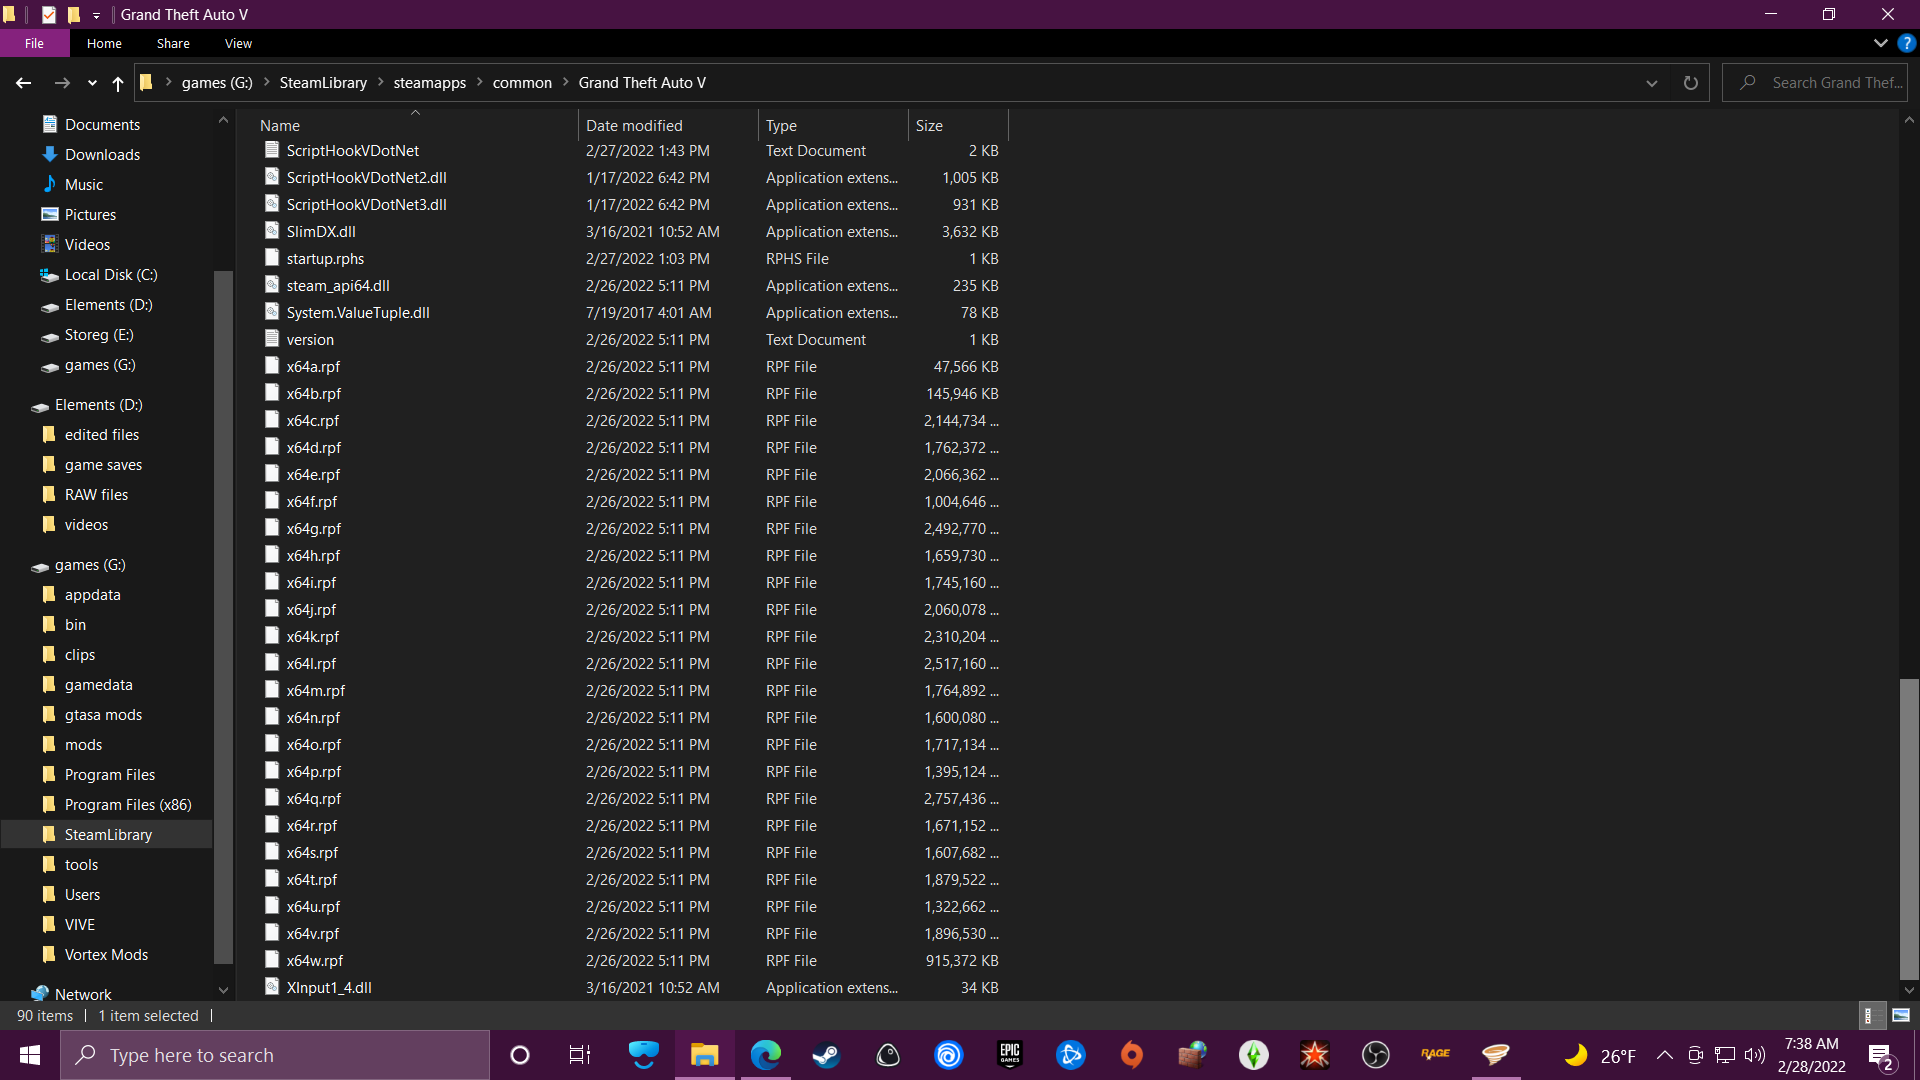Refresh the current folder view
1920x1080 pixels.
coord(1690,83)
